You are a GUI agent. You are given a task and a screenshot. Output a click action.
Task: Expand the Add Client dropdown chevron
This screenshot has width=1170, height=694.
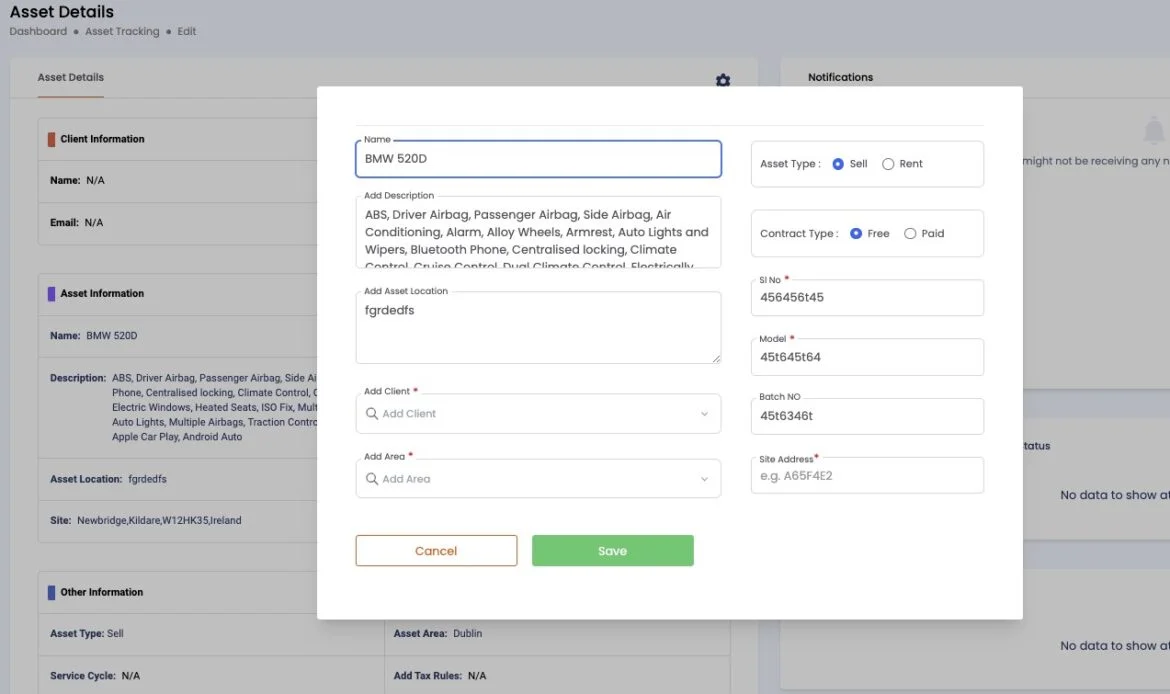tap(704, 414)
